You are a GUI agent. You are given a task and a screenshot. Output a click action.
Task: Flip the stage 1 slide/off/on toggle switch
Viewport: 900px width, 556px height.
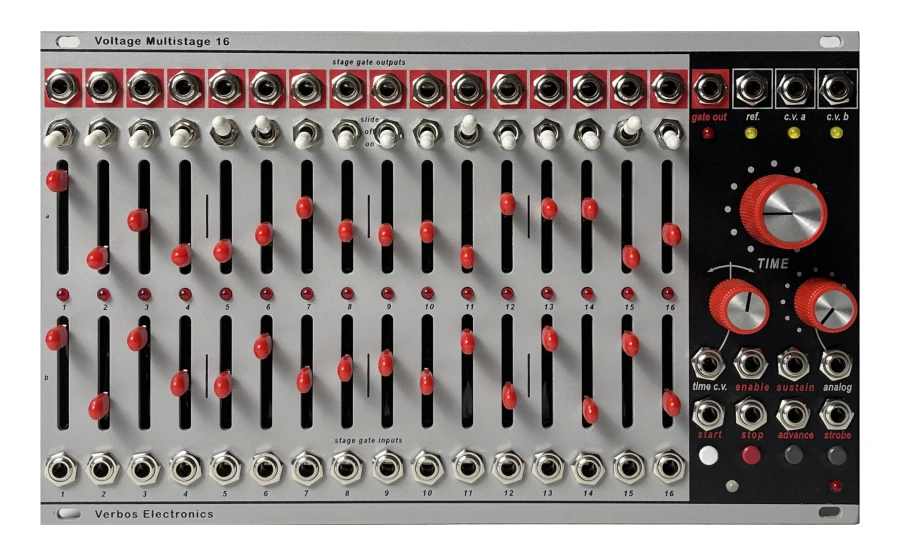60,134
